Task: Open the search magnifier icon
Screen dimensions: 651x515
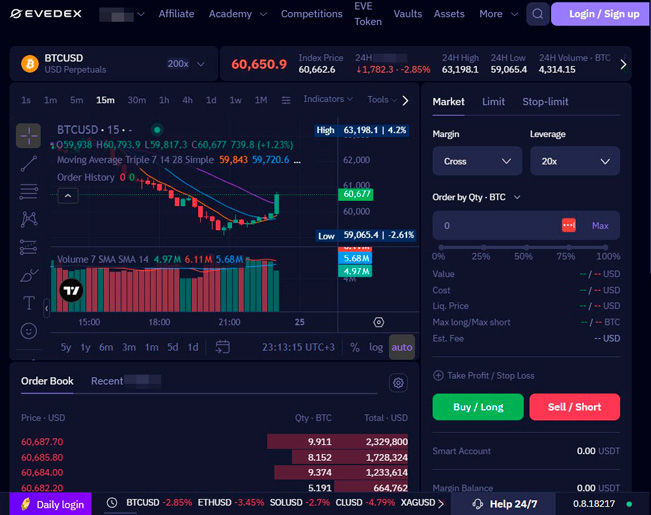Action: 538,14
